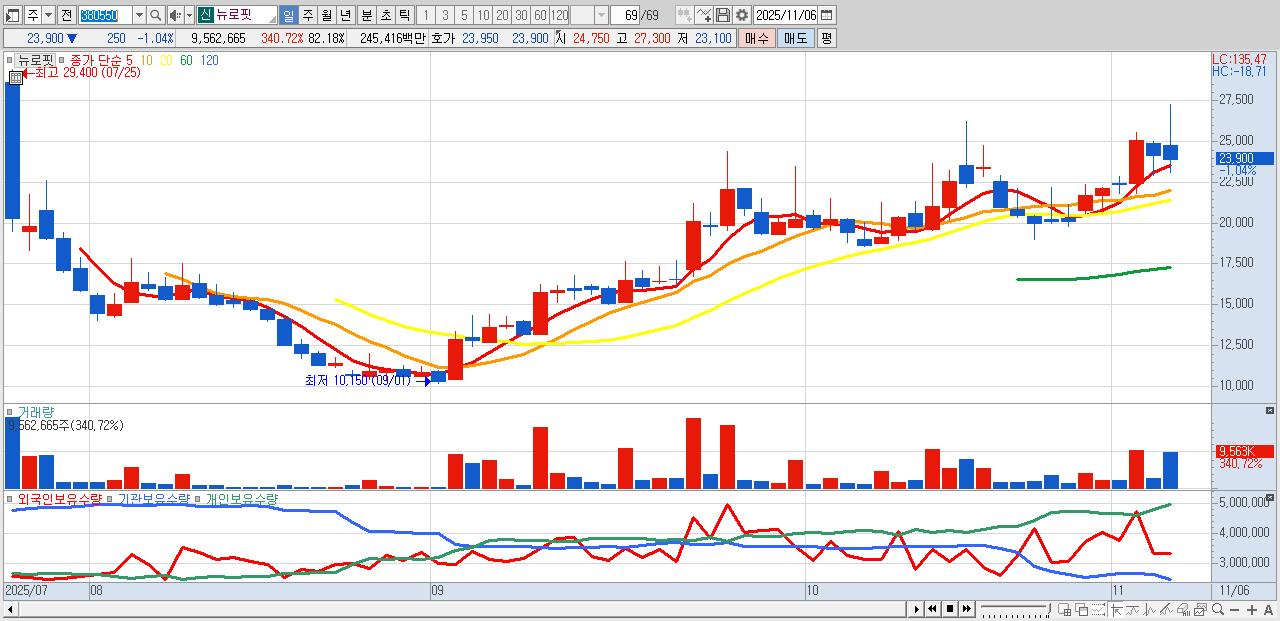The width and height of the screenshot is (1280, 621).
Task: Click the grid table icon under legend
Action: click(16, 77)
